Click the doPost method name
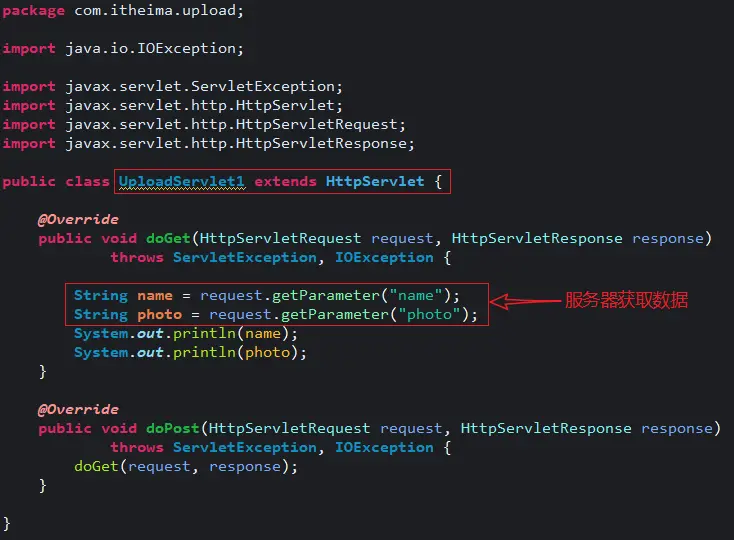The width and height of the screenshot is (734, 540). click(173, 428)
